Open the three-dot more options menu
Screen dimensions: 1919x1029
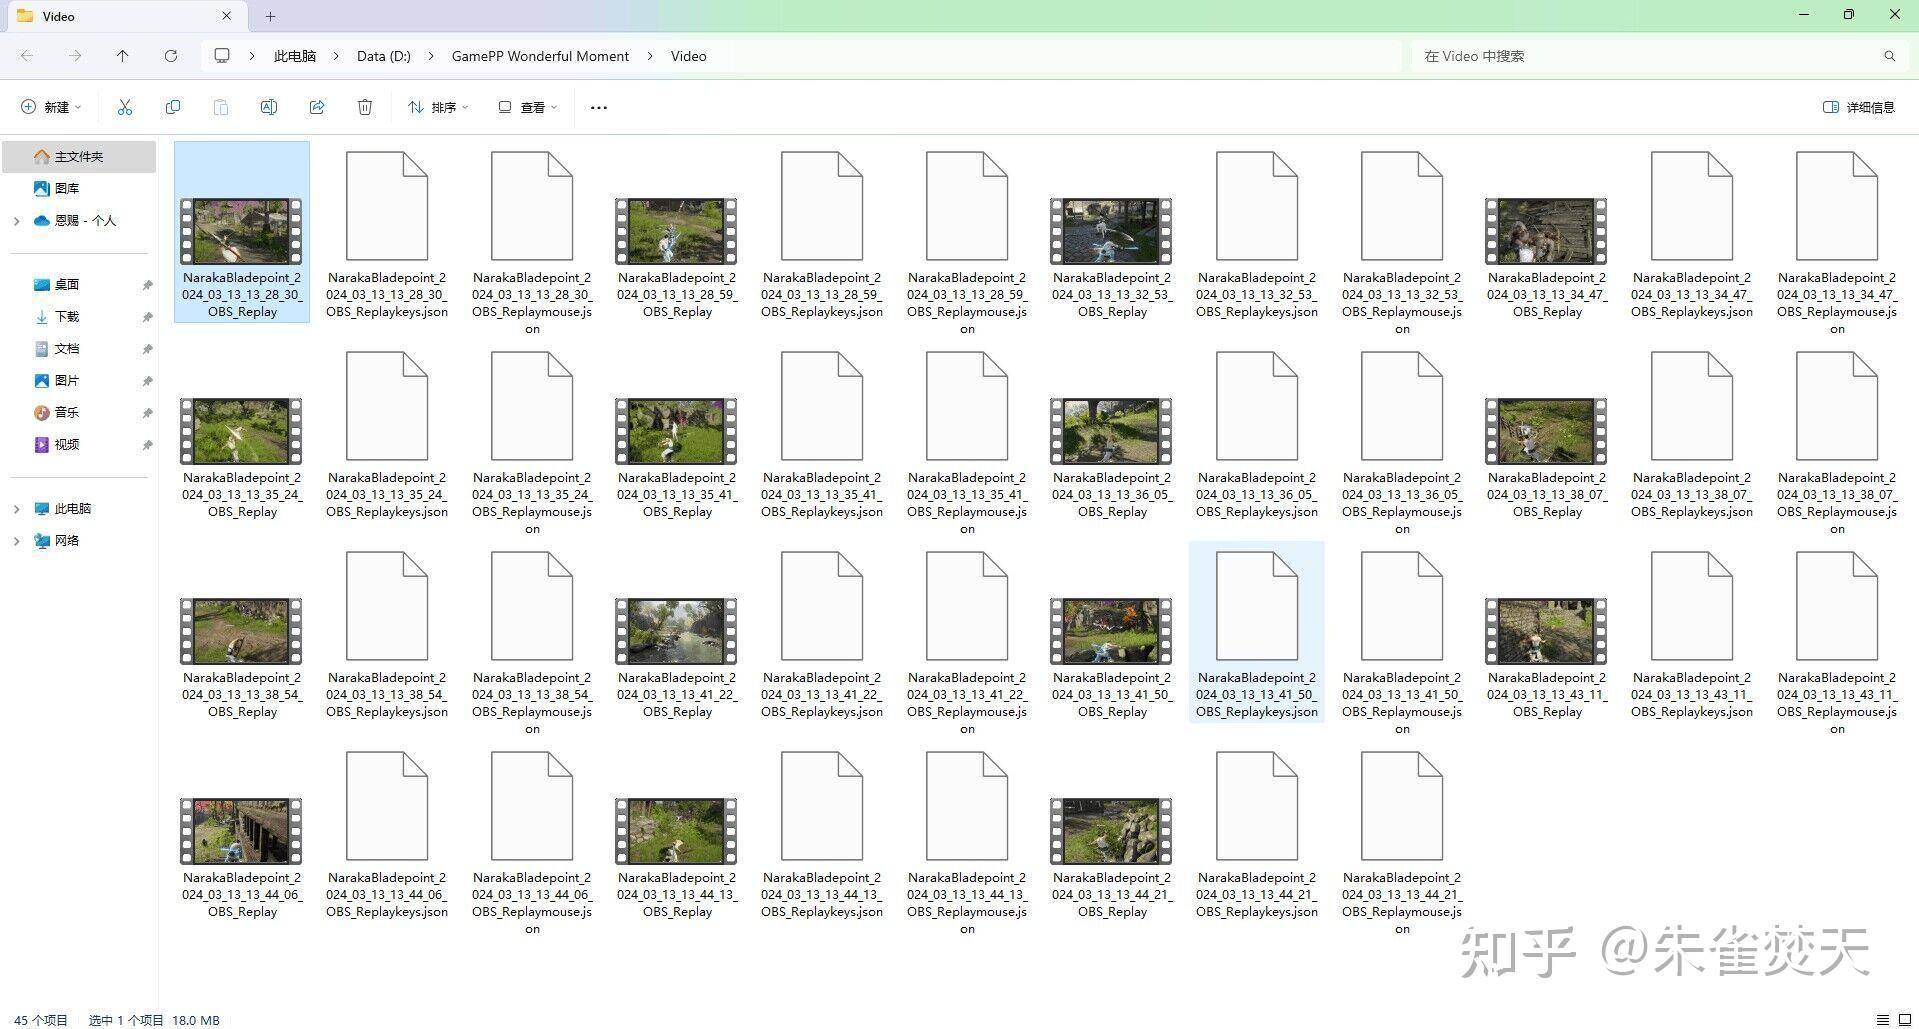click(599, 107)
